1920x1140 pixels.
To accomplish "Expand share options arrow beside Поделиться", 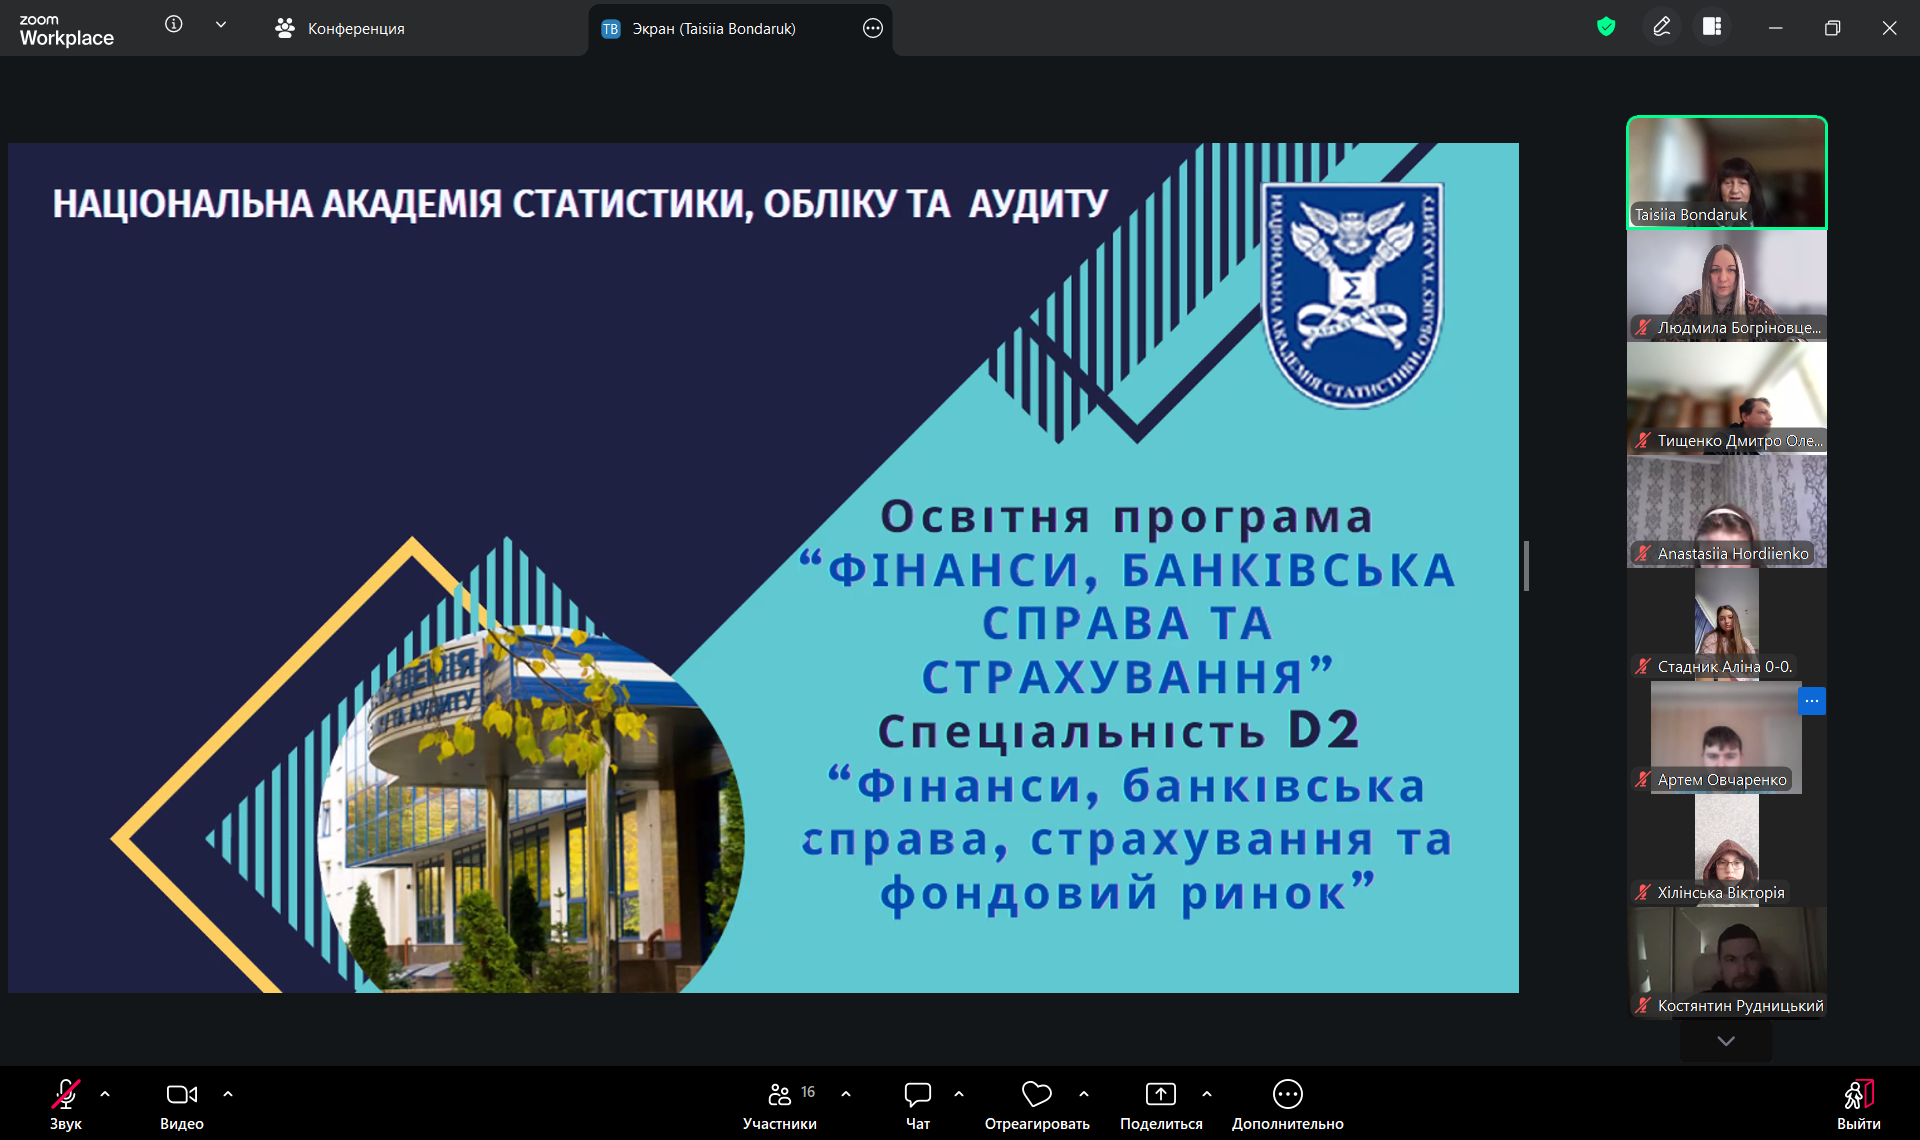I will tap(1207, 1094).
